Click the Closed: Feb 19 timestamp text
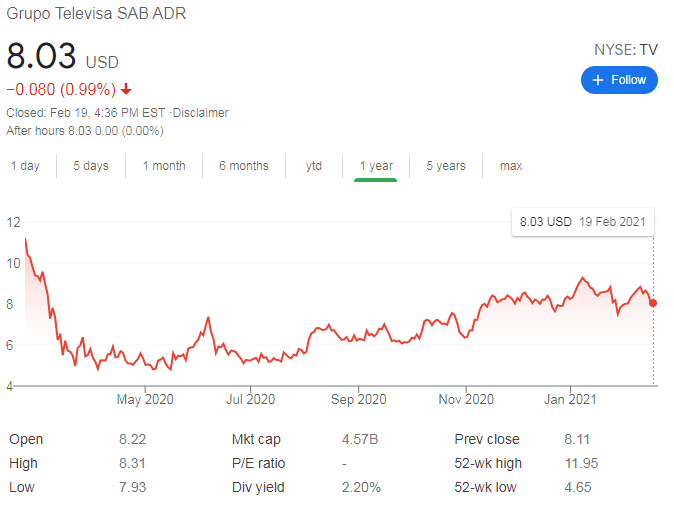Viewport: 674px width, 512px height. pyautogui.click(x=86, y=113)
